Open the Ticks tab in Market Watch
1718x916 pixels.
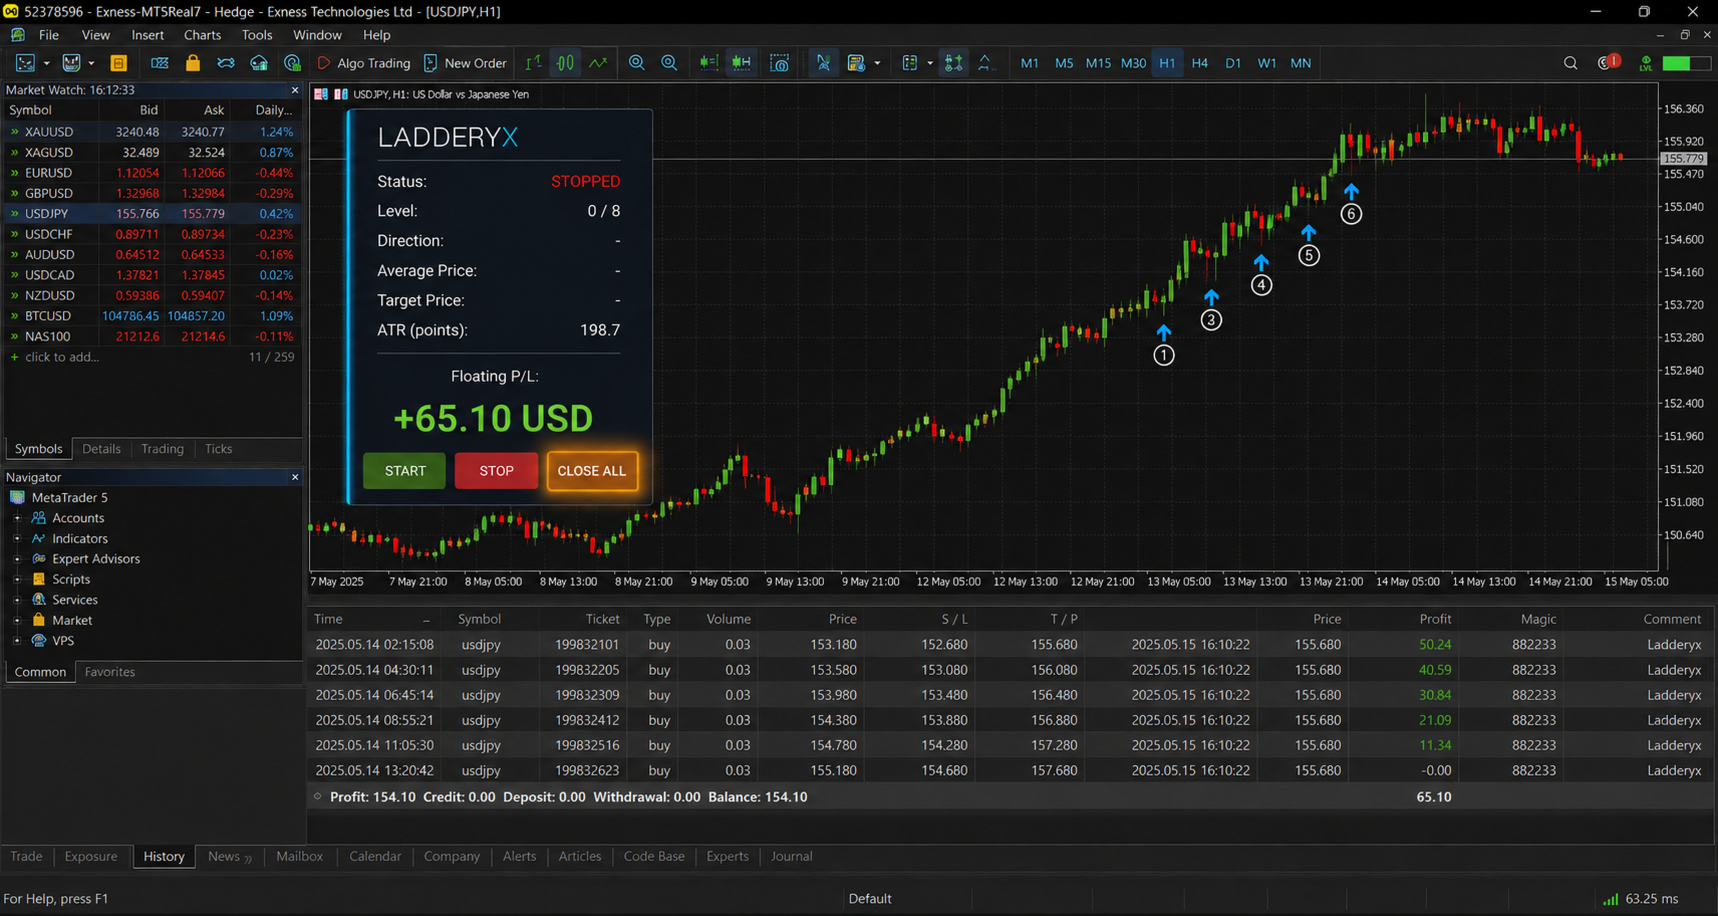point(218,449)
